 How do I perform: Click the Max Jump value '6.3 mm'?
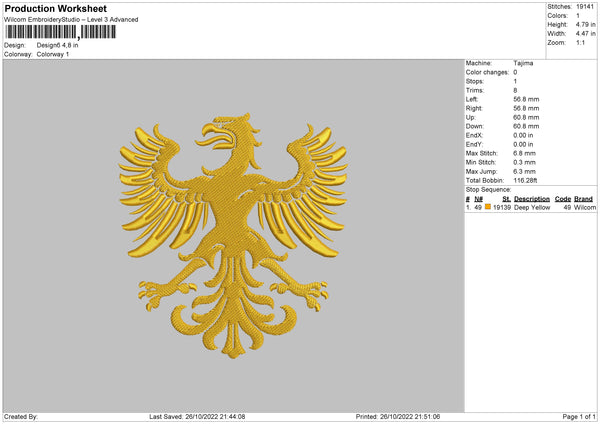pos(525,172)
